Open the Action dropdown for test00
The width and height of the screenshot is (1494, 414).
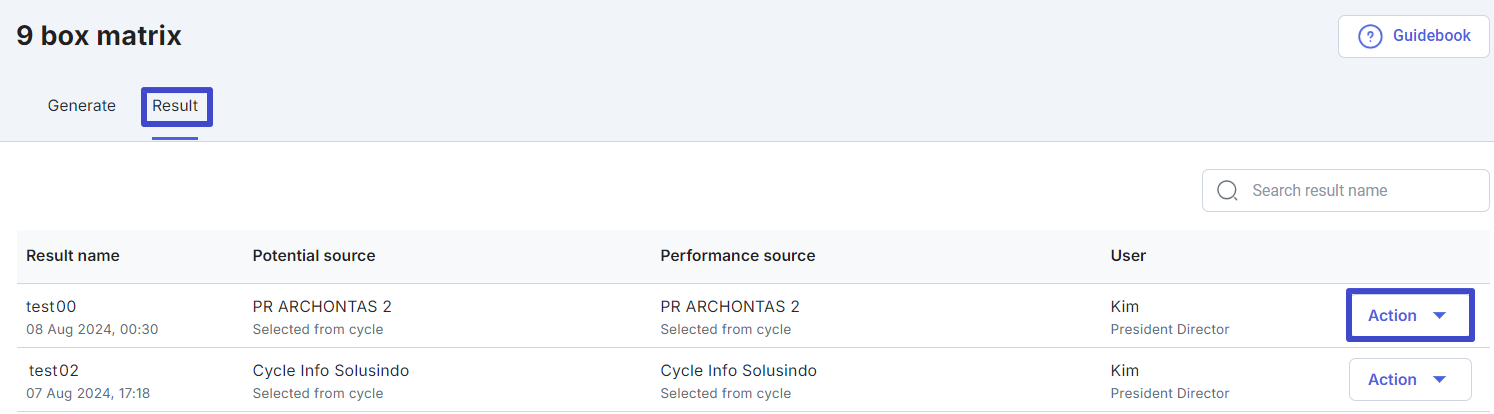pos(1410,315)
